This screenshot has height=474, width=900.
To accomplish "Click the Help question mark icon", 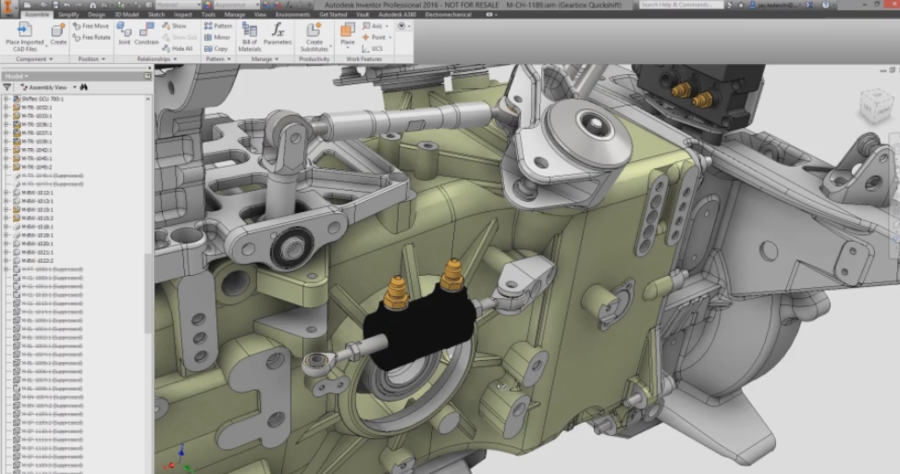I will click(x=825, y=5).
